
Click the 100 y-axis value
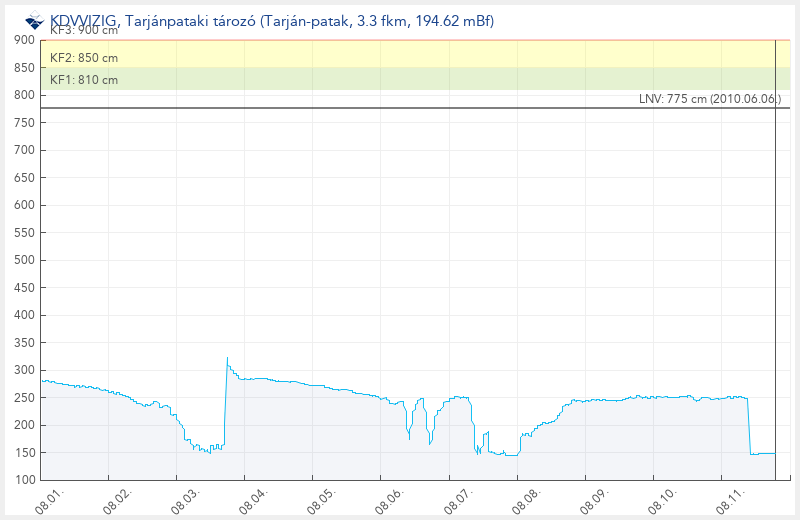click(24, 480)
